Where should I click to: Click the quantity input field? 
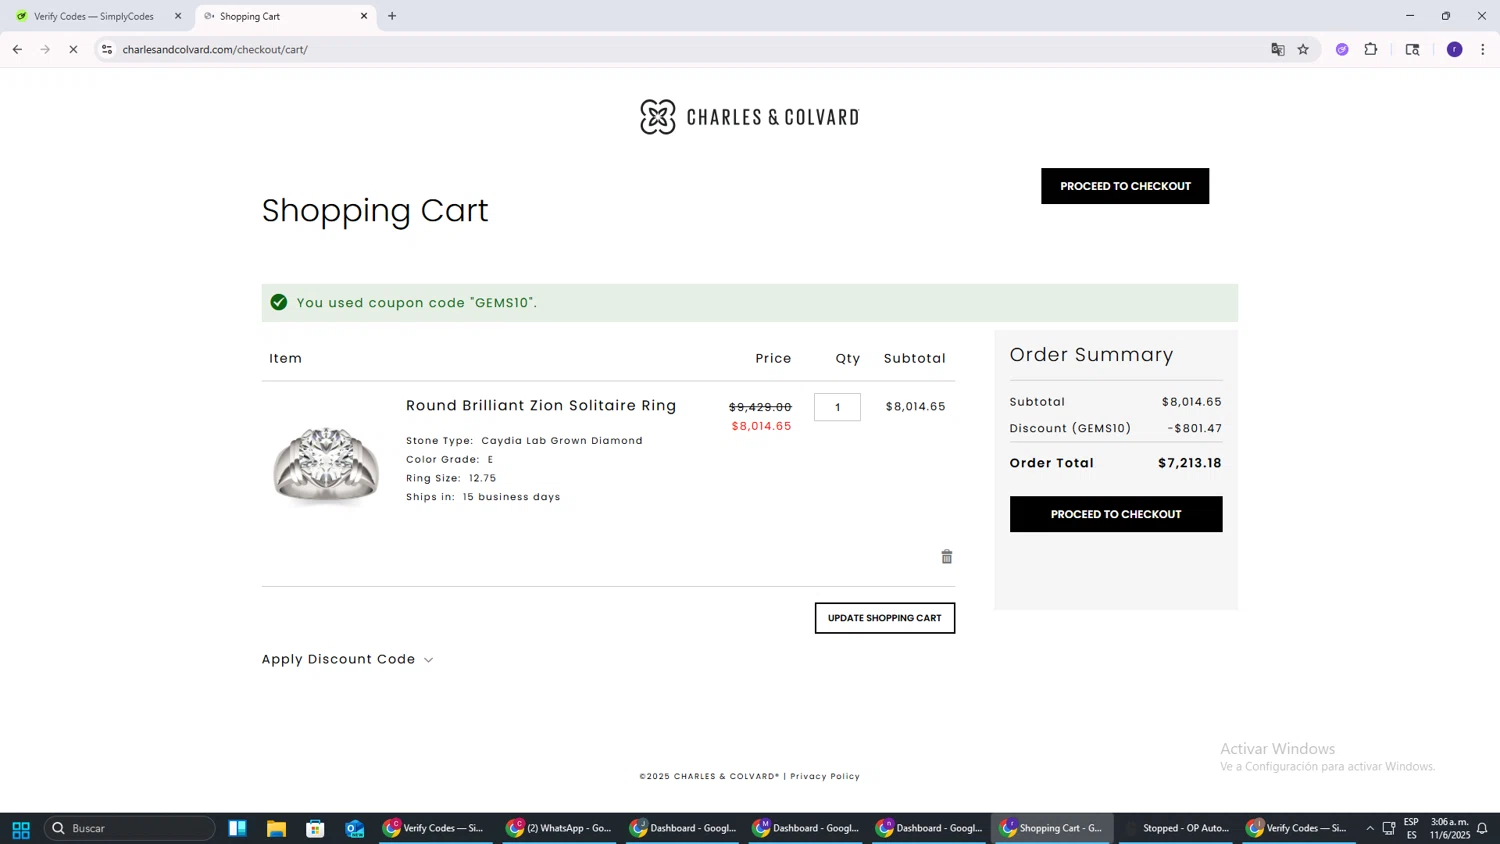pyautogui.click(x=837, y=407)
